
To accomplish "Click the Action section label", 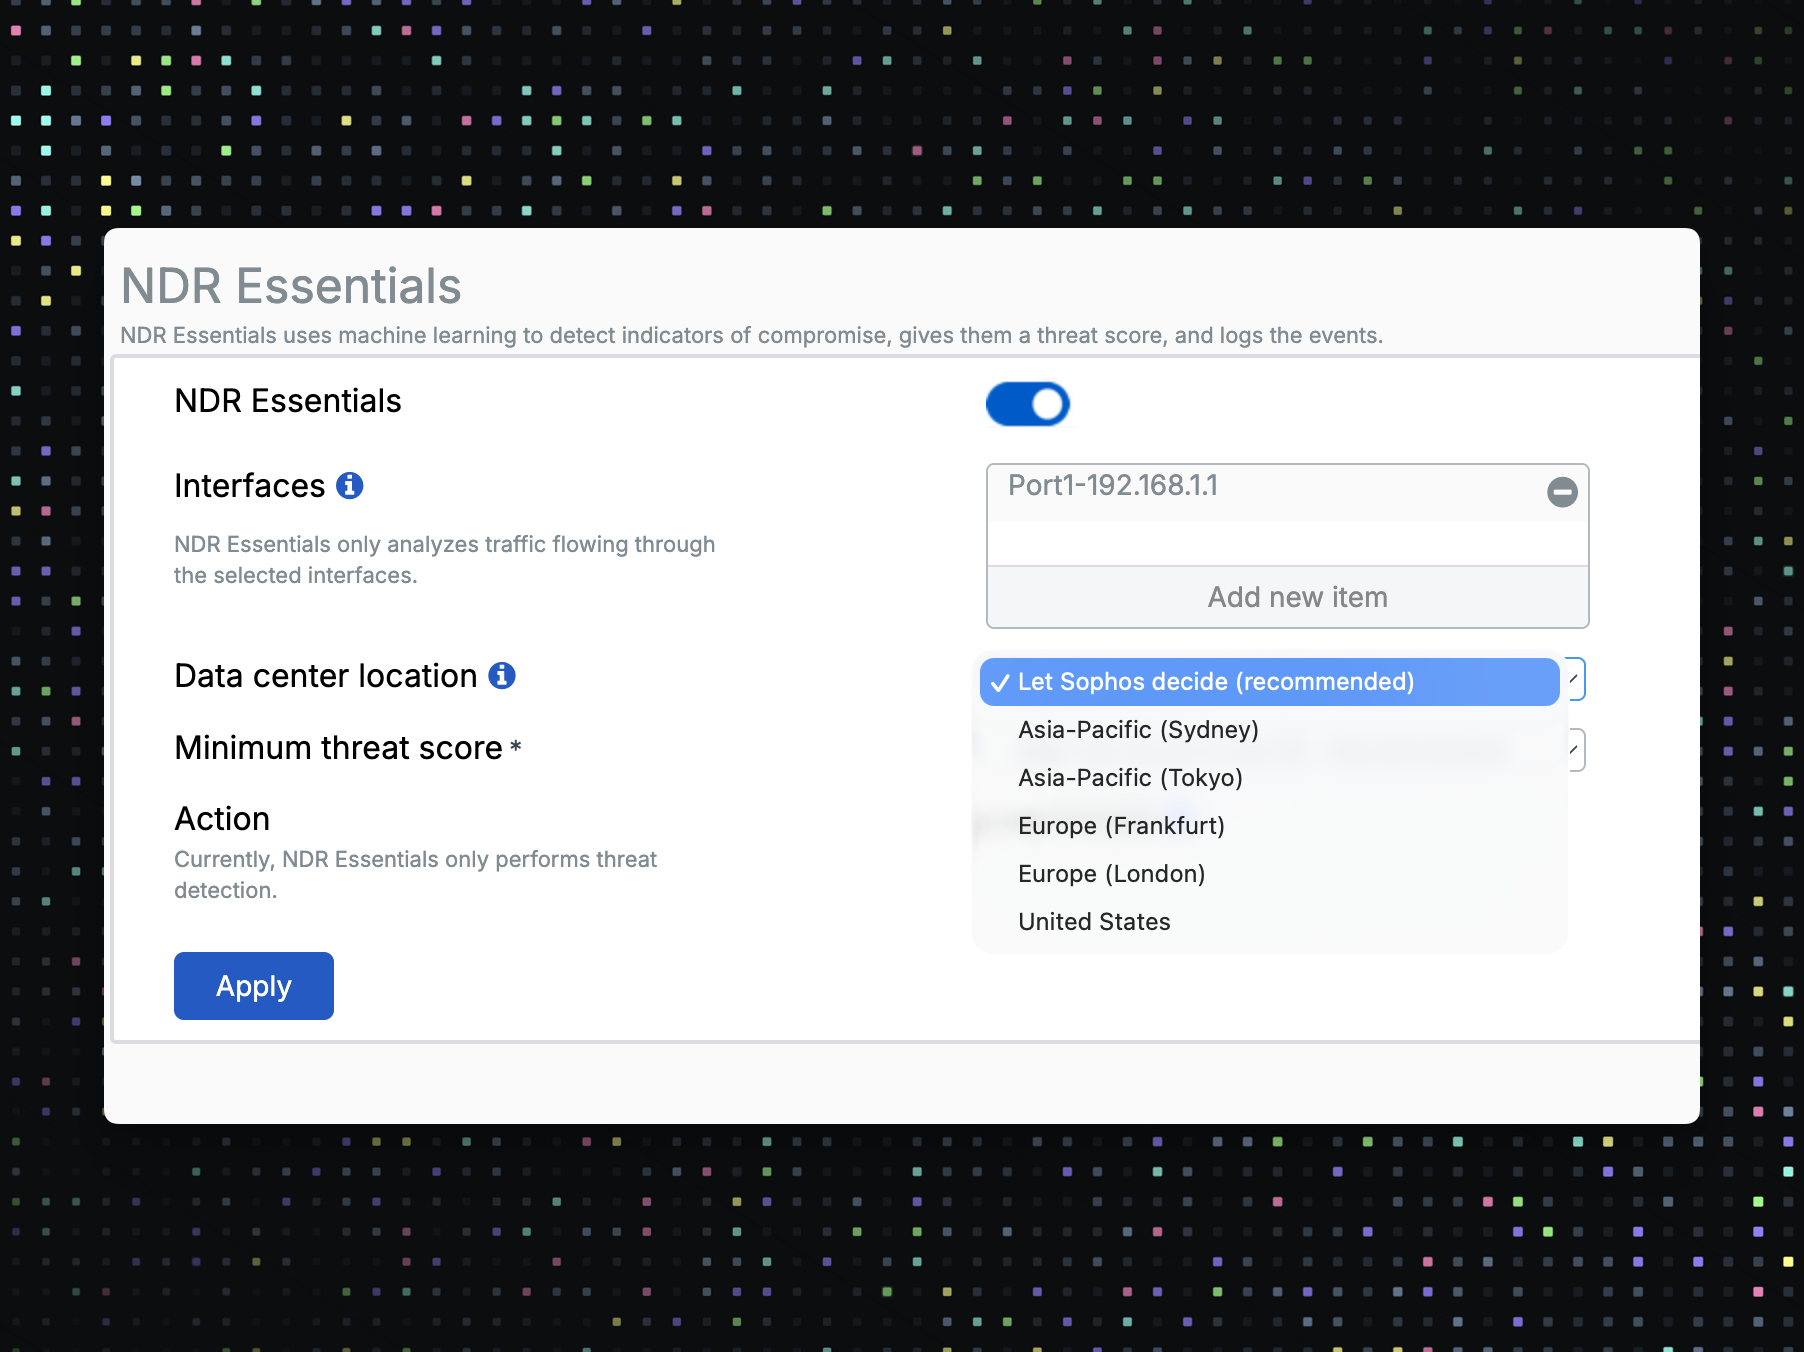I will pyautogui.click(x=222, y=819).
